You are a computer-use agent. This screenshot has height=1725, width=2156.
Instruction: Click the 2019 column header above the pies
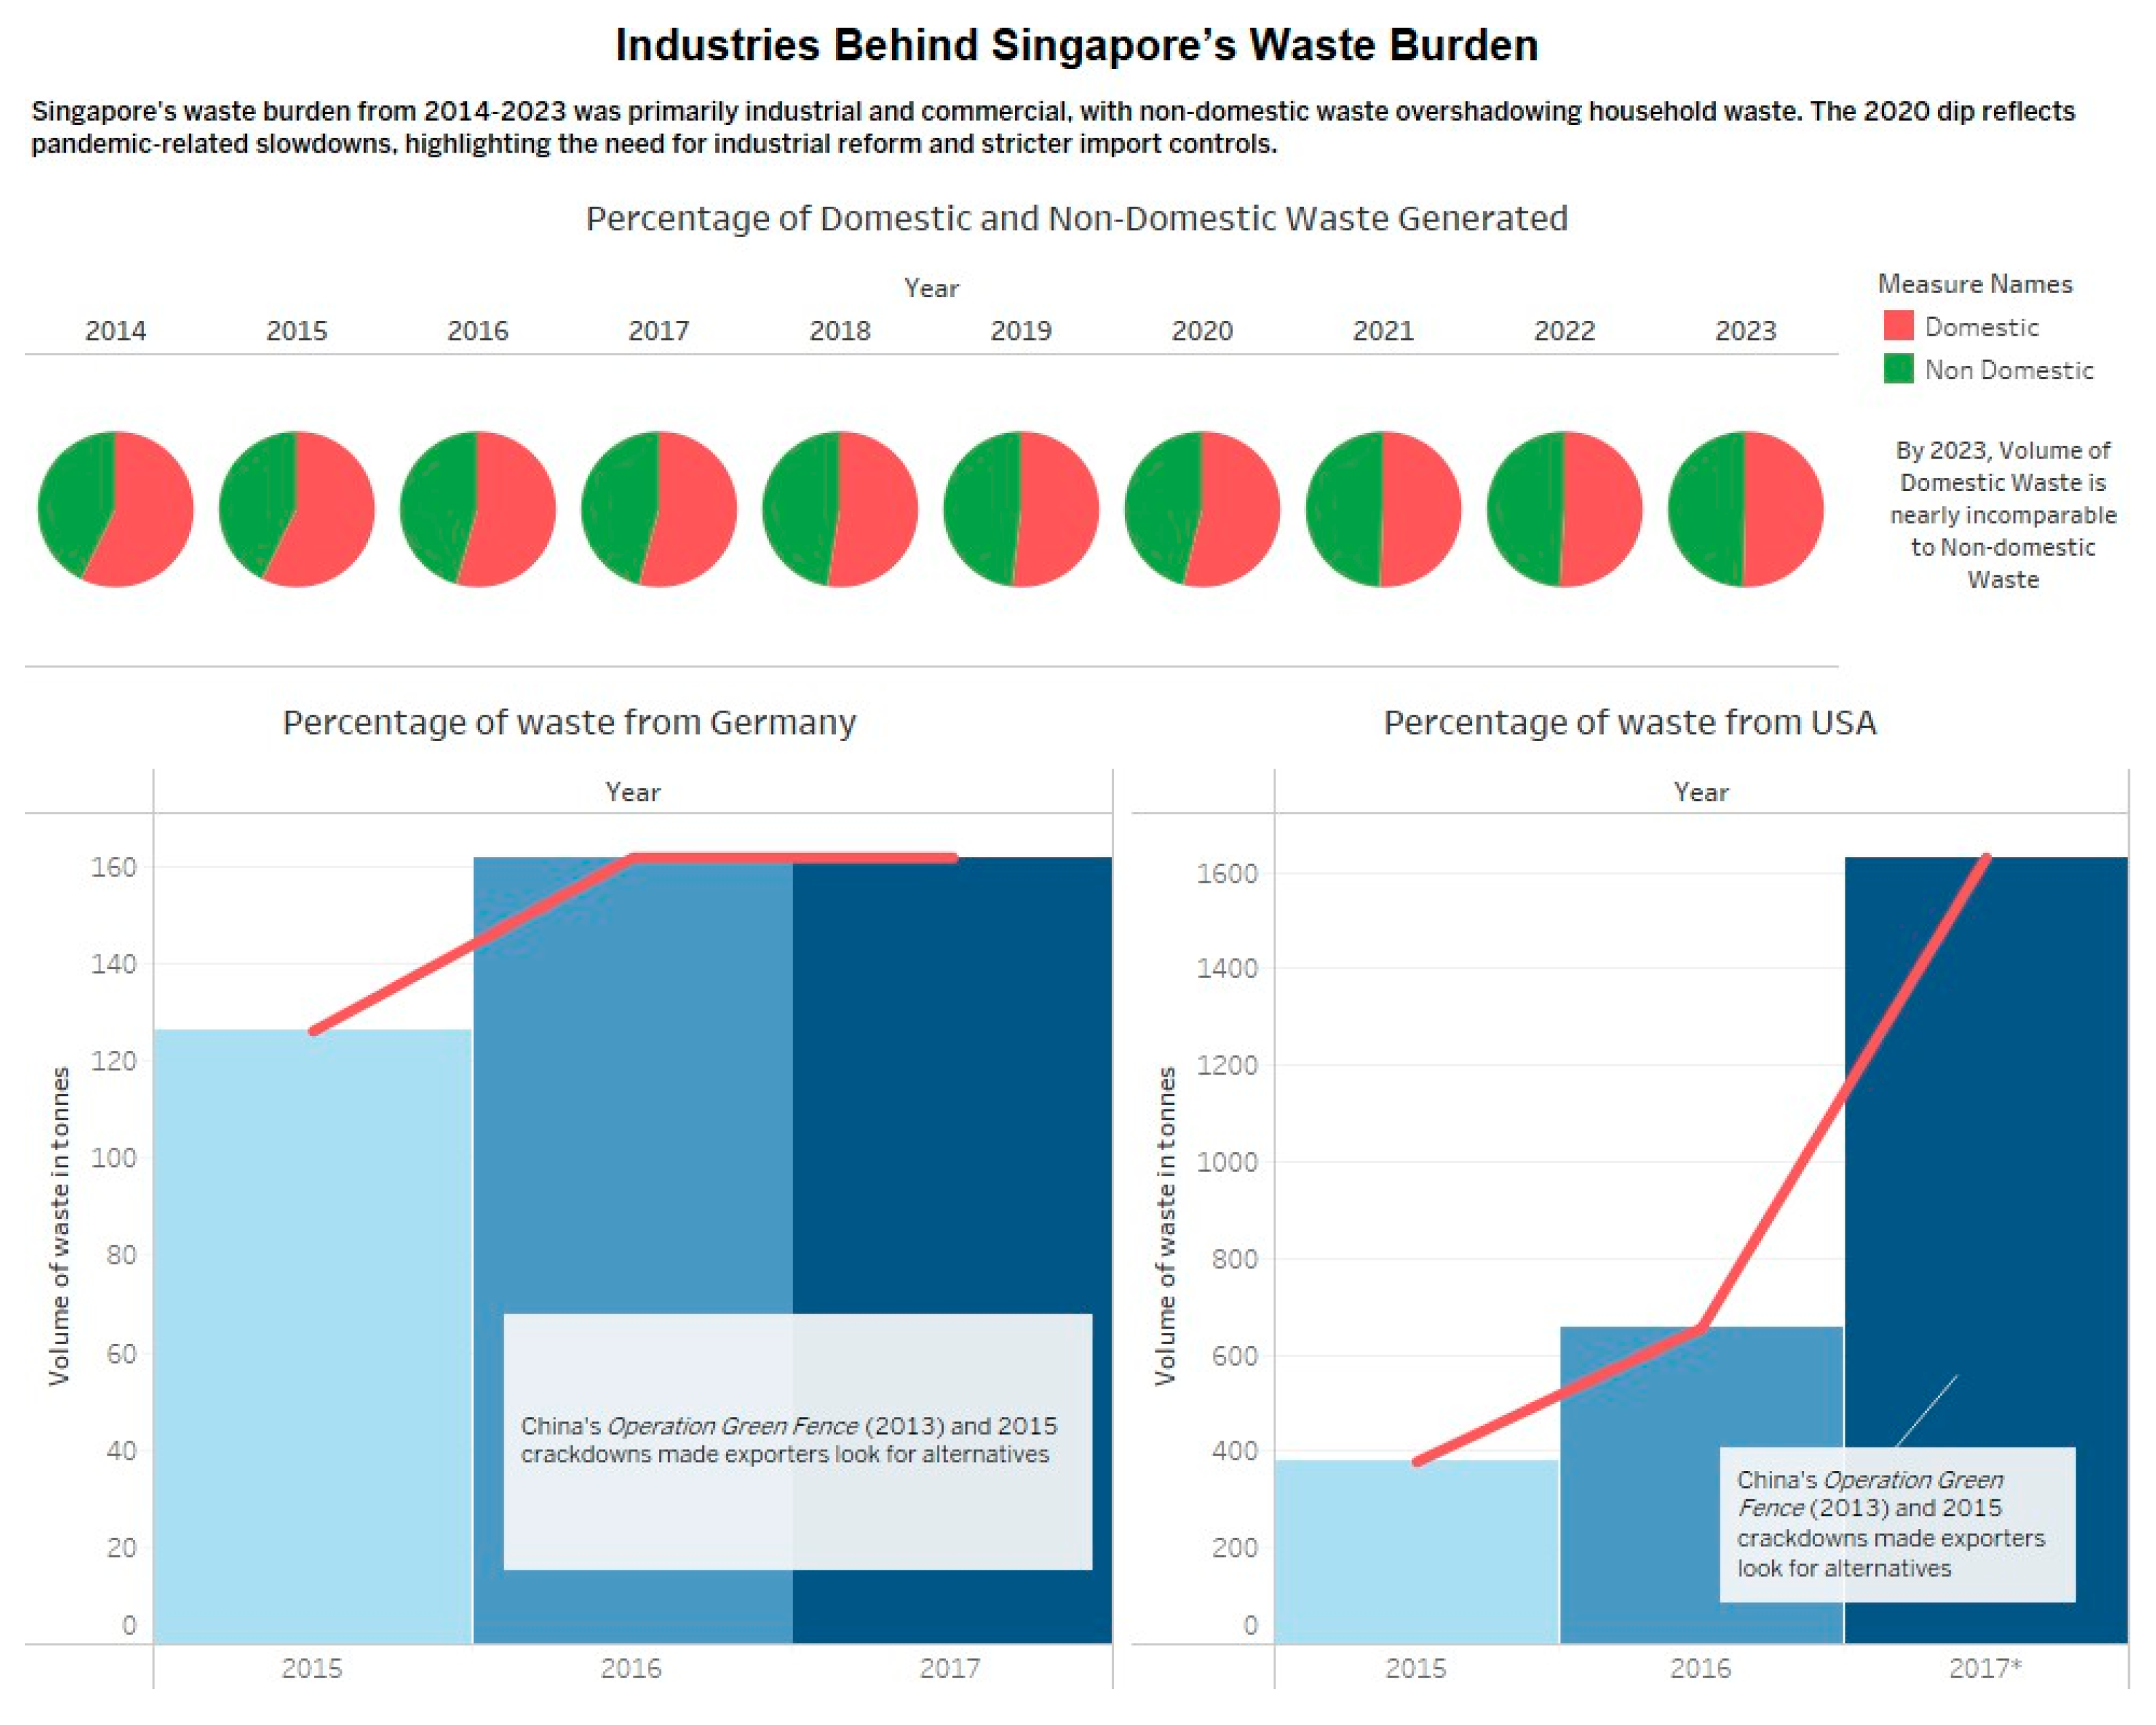(x=1020, y=331)
